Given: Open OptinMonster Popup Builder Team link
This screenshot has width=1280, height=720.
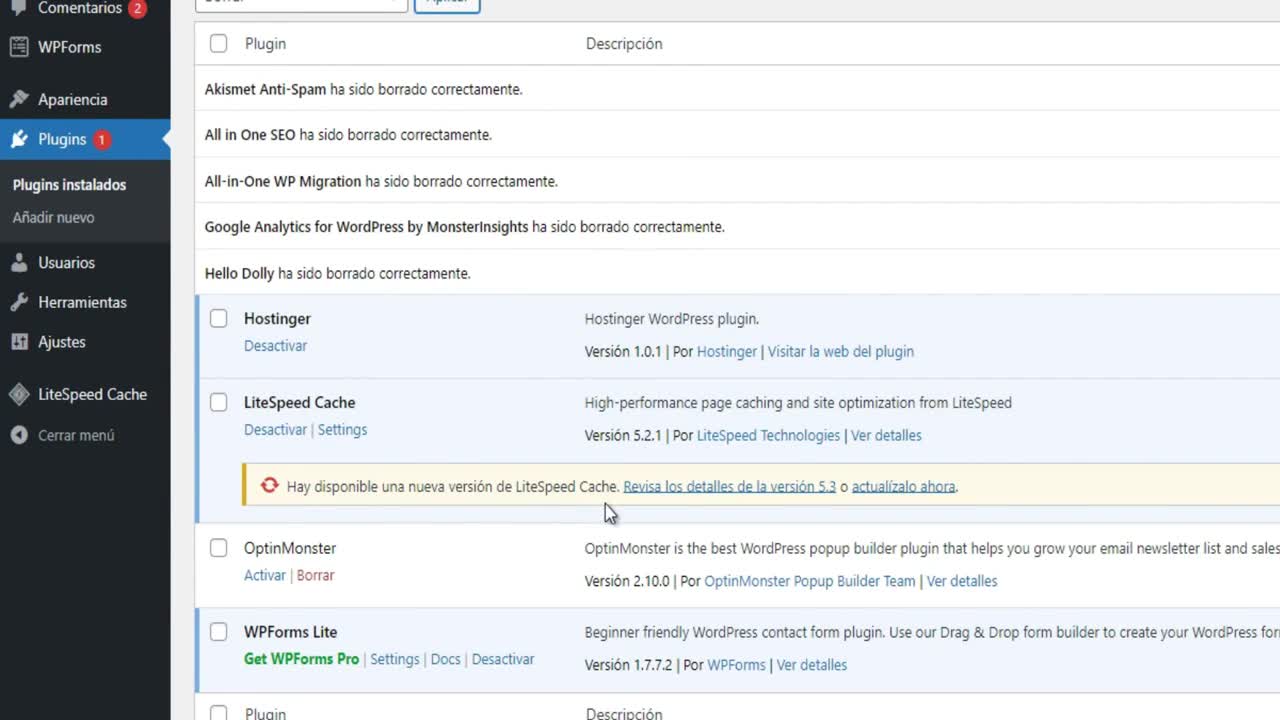Looking at the screenshot, I should (x=810, y=582).
